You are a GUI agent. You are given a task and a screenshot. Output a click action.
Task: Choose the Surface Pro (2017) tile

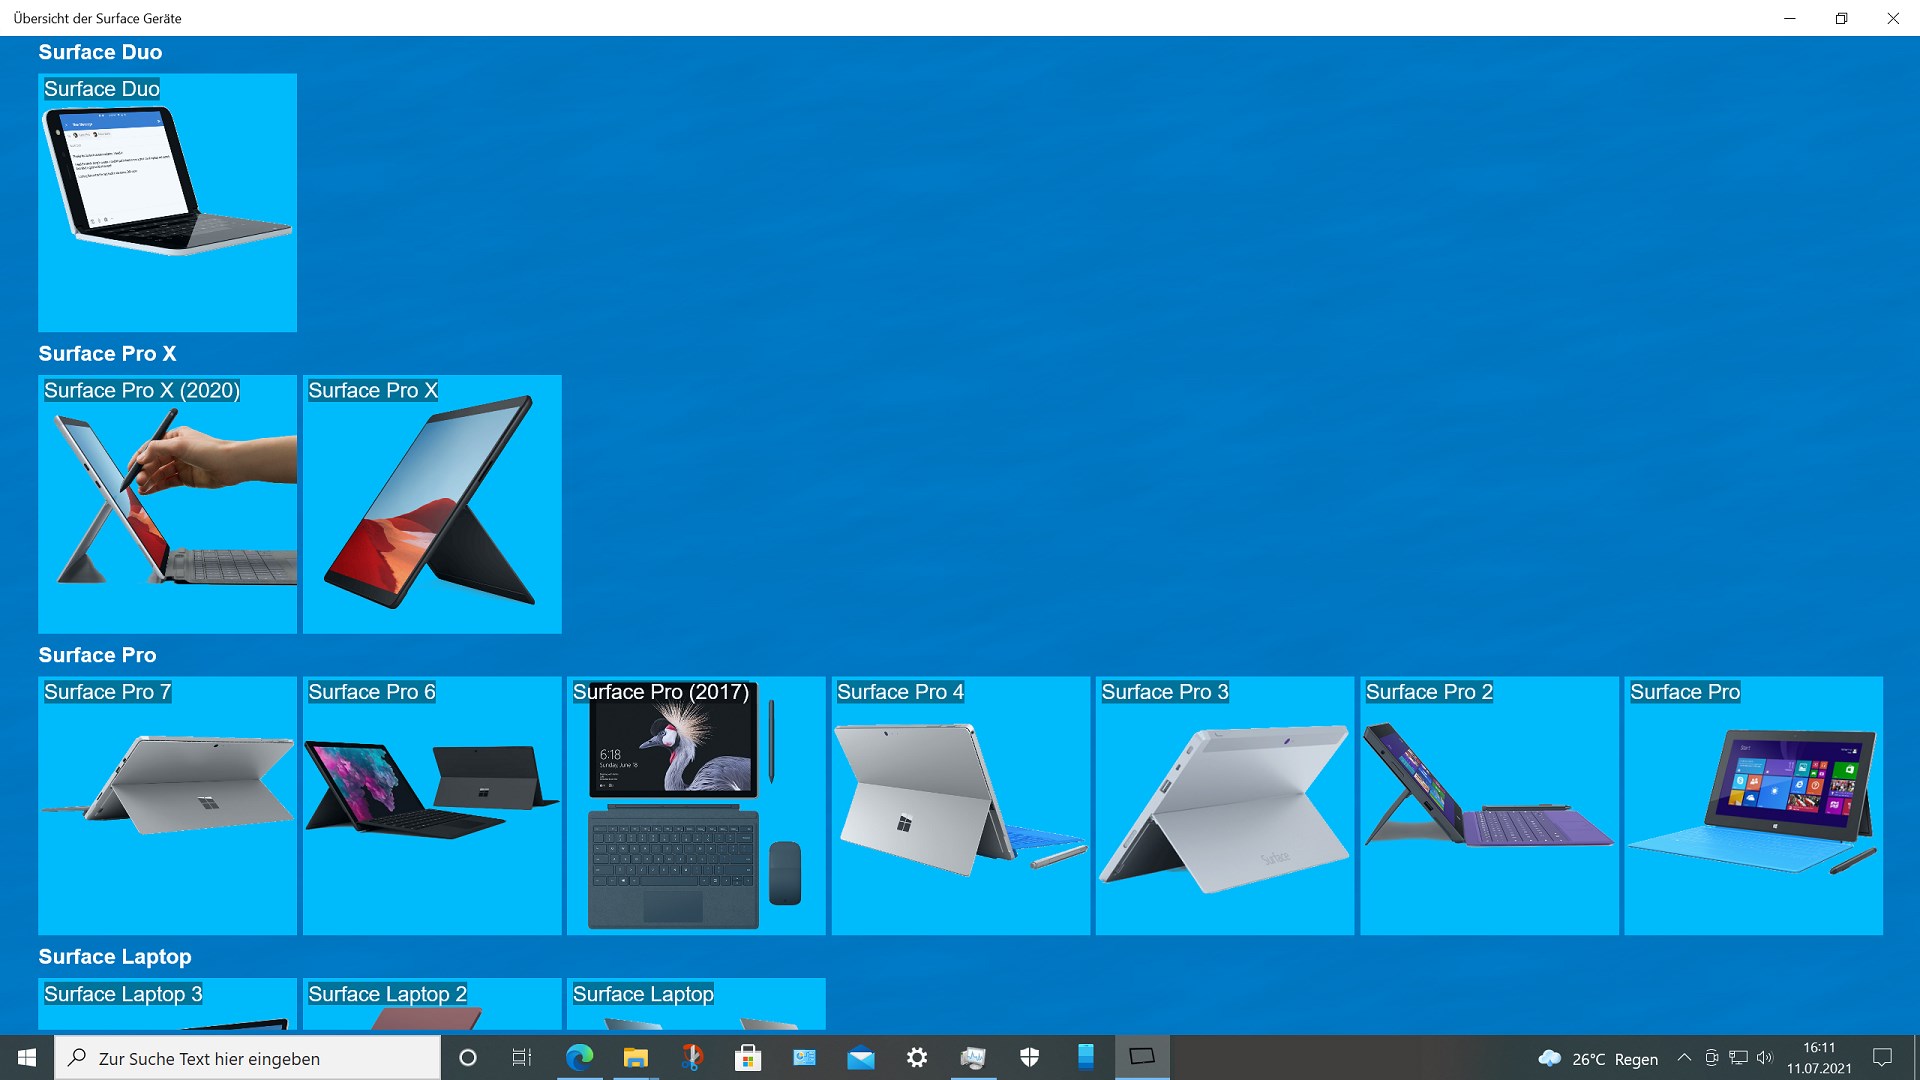[x=696, y=806]
